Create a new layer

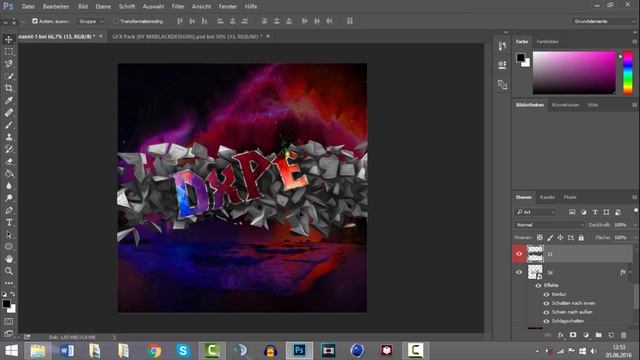click(x=611, y=335)
